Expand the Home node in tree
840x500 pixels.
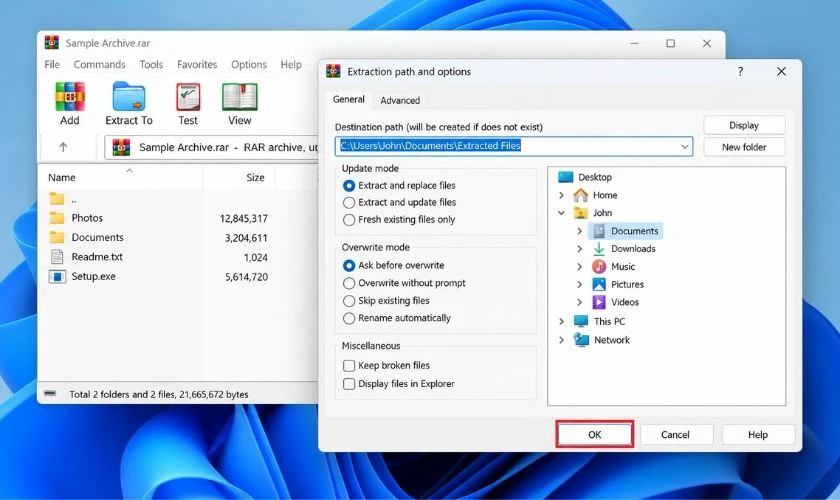(x=561, y=195)
